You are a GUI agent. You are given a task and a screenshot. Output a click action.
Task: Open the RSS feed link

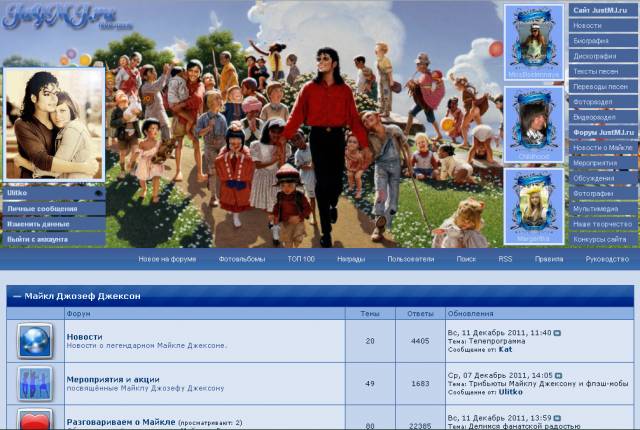505,259
